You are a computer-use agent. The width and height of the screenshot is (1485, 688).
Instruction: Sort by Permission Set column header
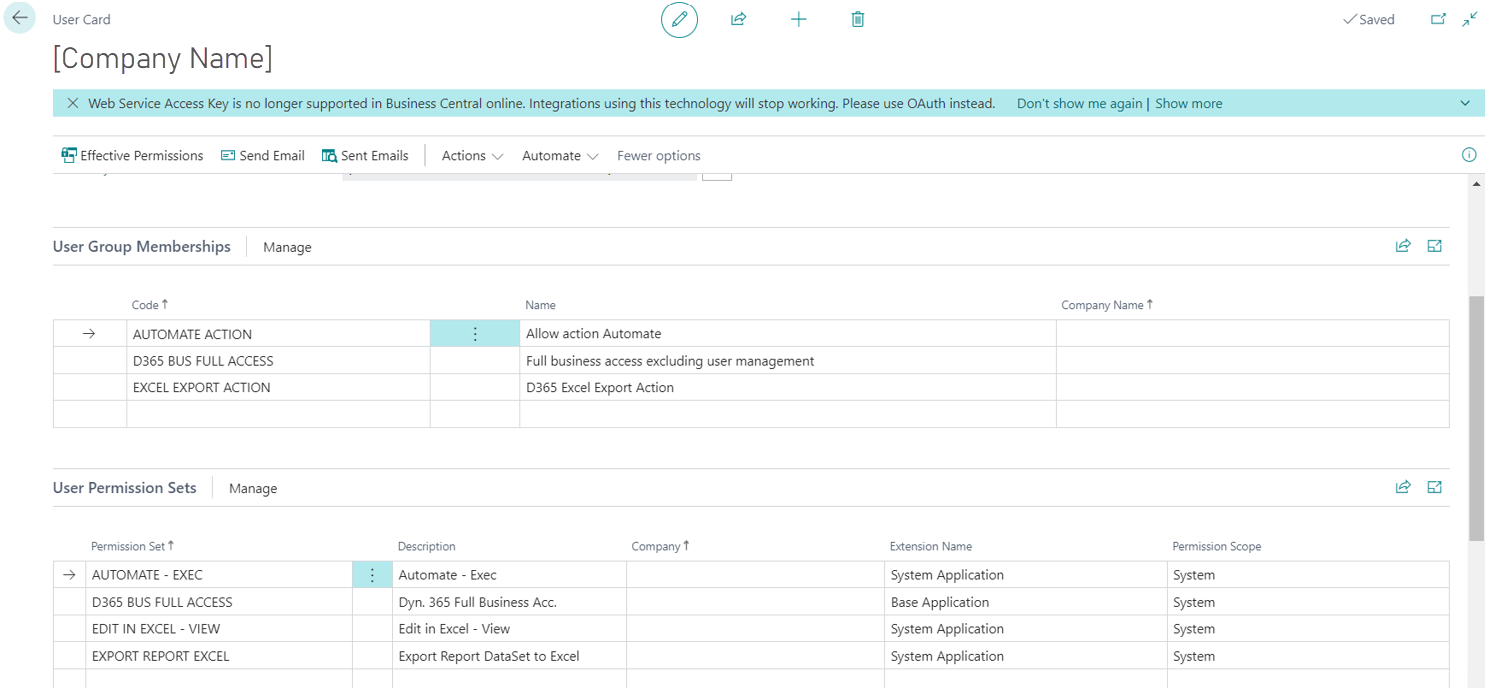tap(128, 546)
